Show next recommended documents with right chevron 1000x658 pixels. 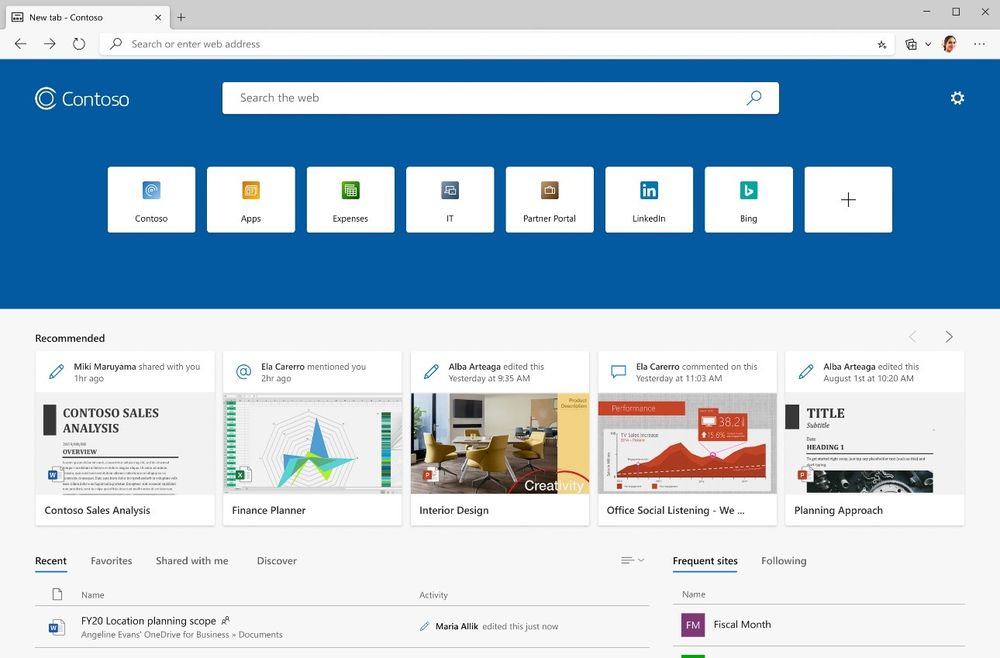pos(949,337)
